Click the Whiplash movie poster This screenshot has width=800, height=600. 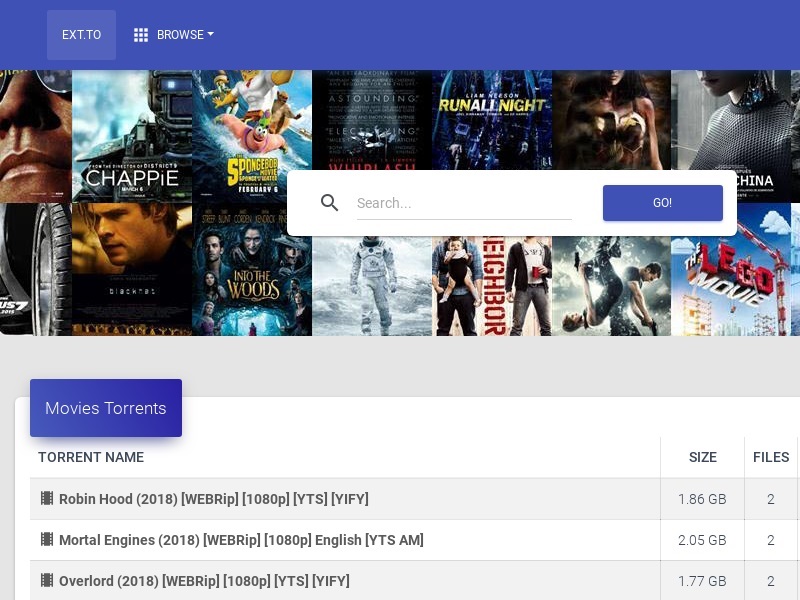click(x=372, y=120)
